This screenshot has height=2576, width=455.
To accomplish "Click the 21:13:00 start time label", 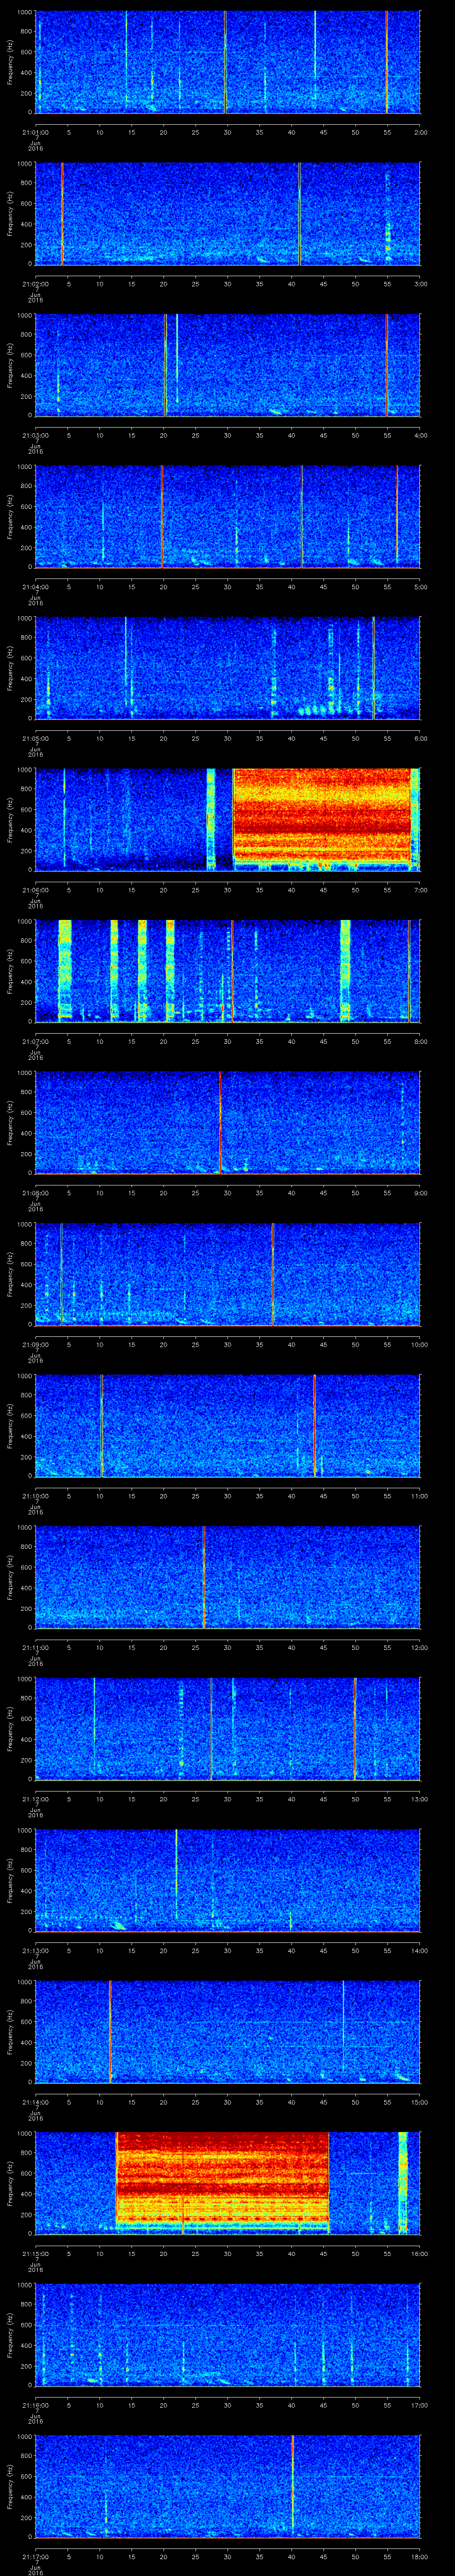I will point(35,1950).
